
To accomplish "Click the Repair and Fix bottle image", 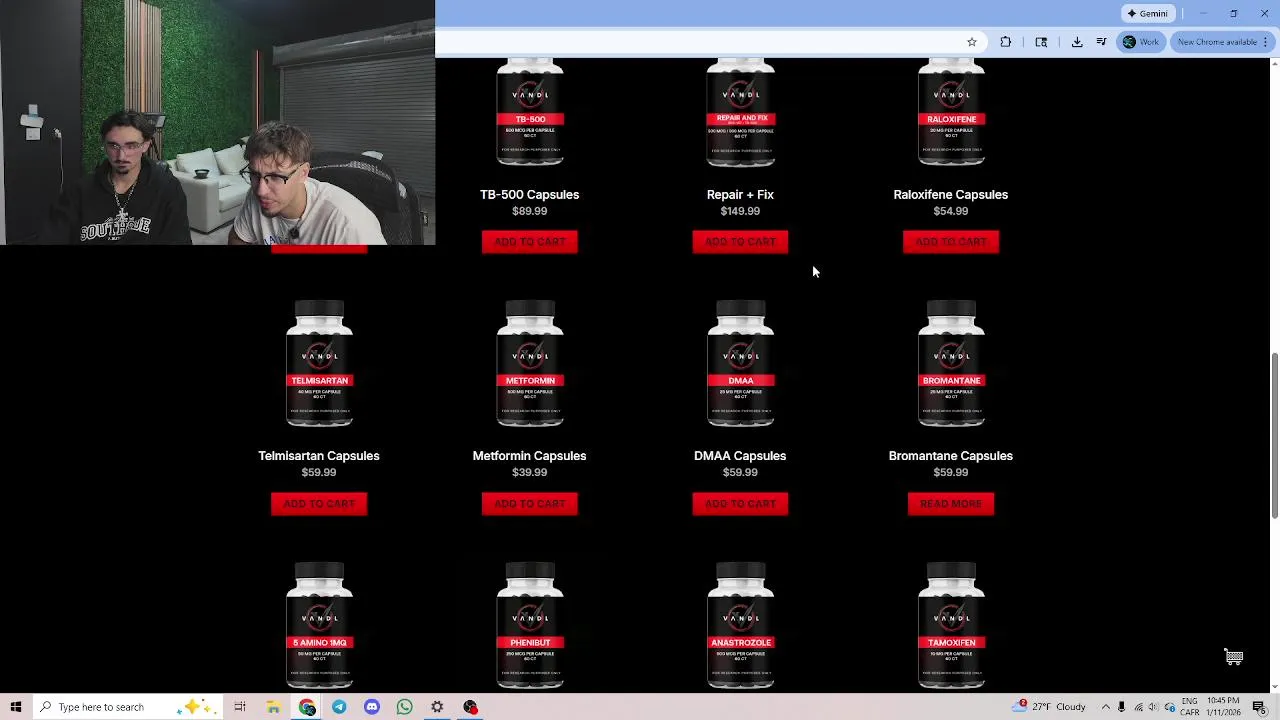I will tap(740, 112).
